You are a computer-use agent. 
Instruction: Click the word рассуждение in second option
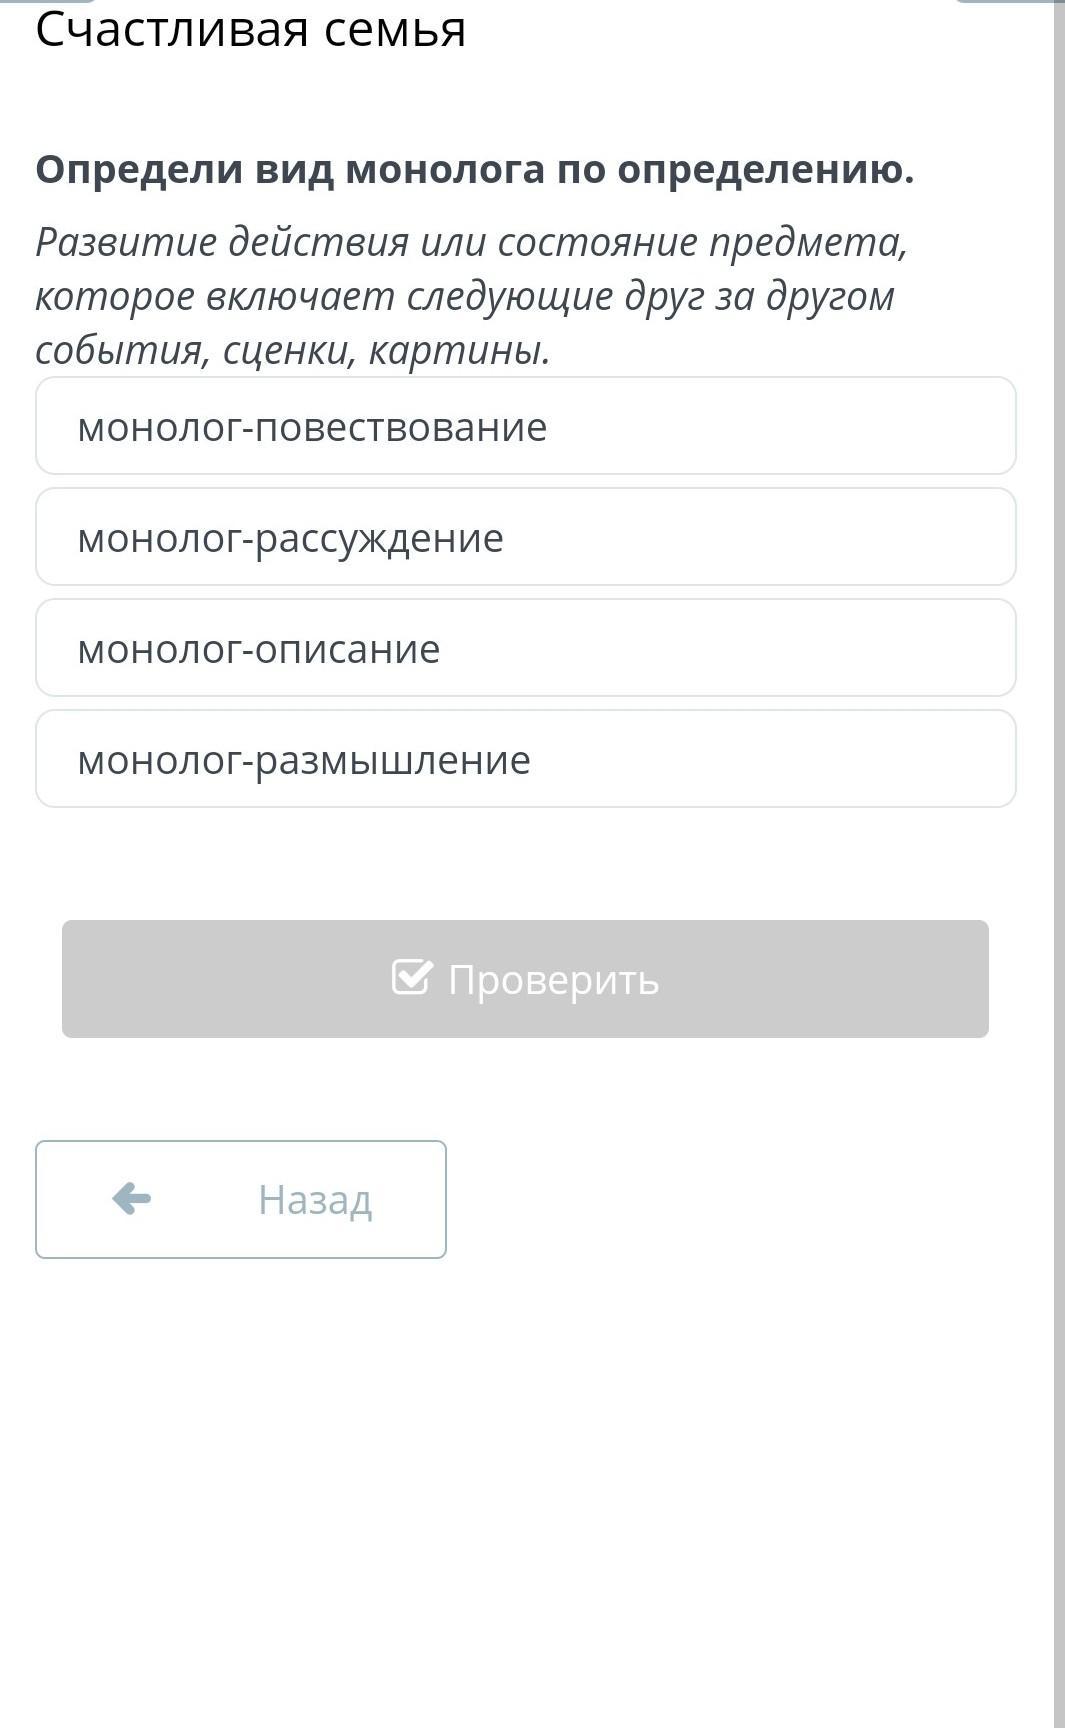click(x=379, y=538)
